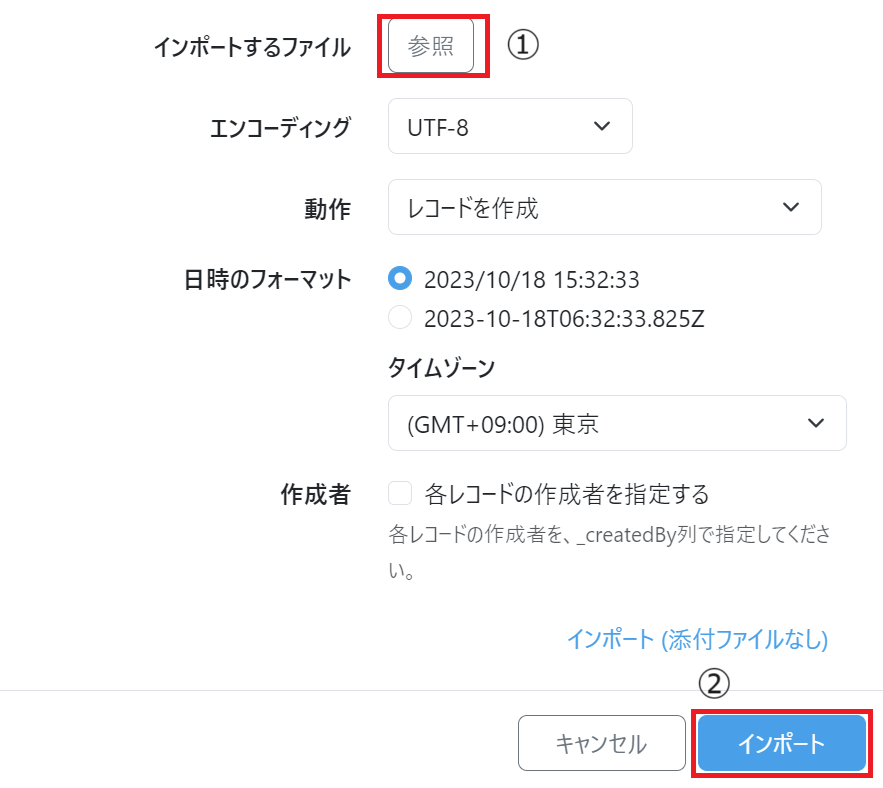The image size is (883, 788).
Task: Click the インポートするファイル label
Action: point(252,47)
